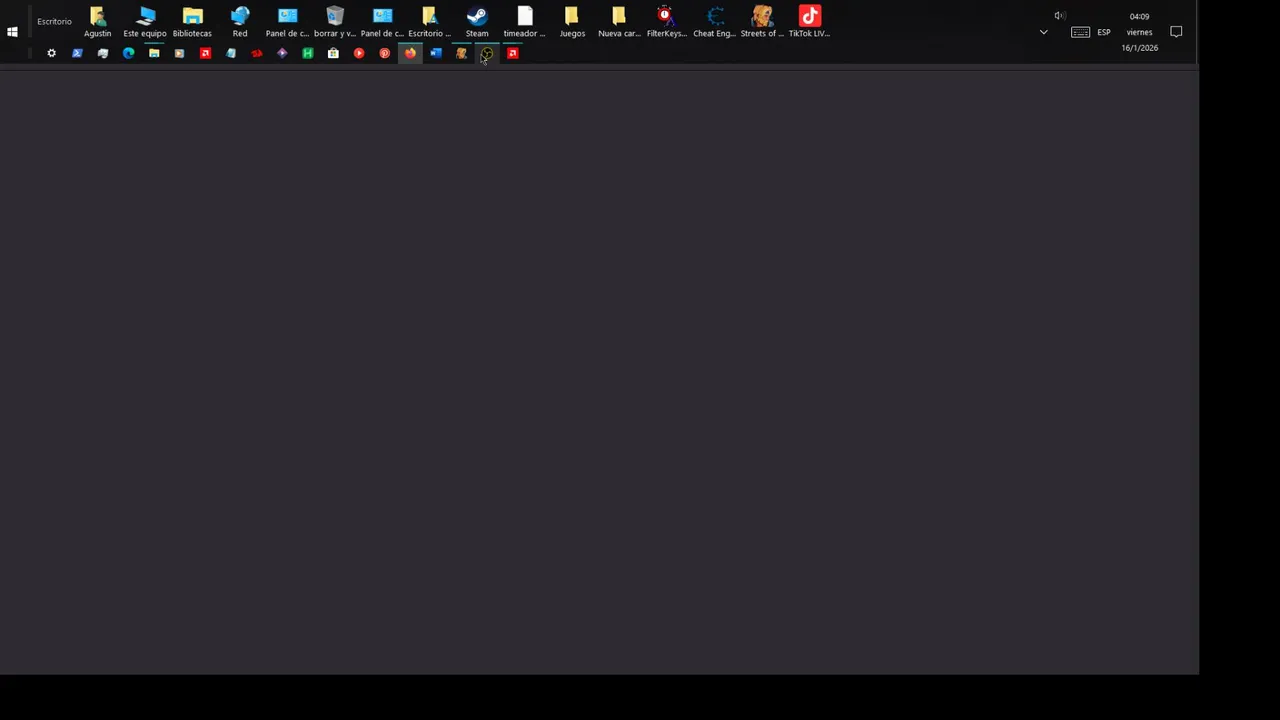Open PowerShell from the taskbar
Viewport: 1280px width, 720px height.
click(x=77, y=53)
